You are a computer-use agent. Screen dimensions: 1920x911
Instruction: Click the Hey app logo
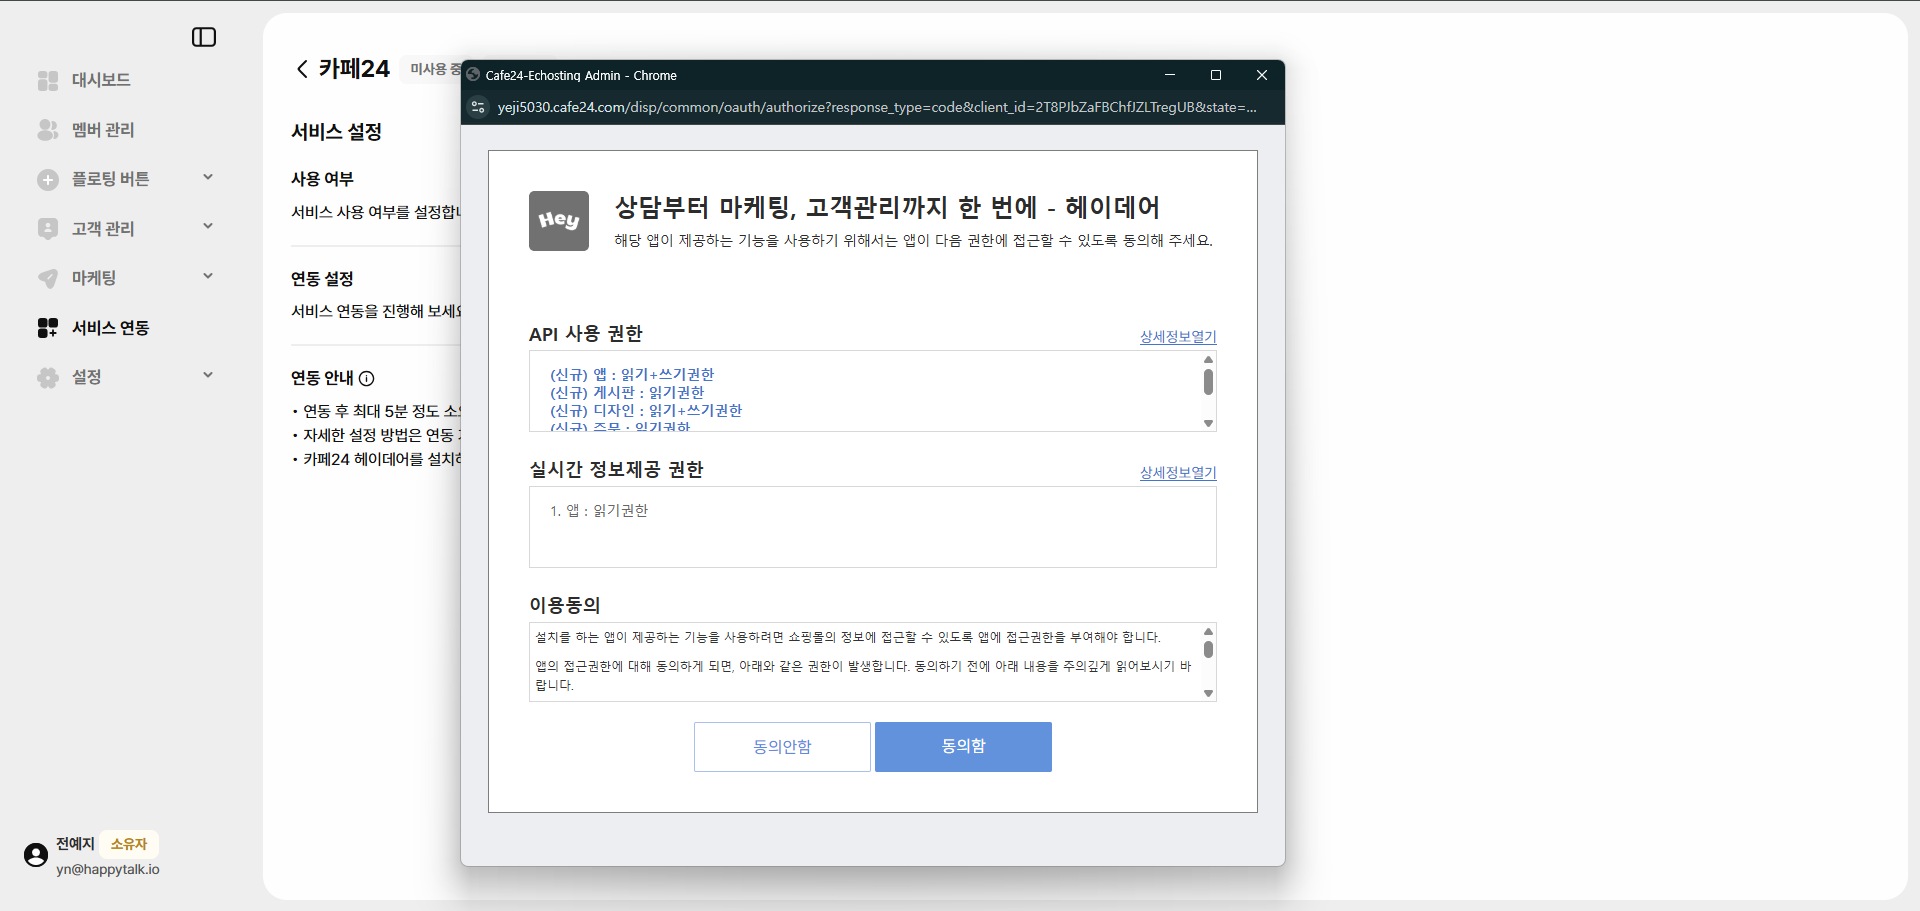[559, 221]
